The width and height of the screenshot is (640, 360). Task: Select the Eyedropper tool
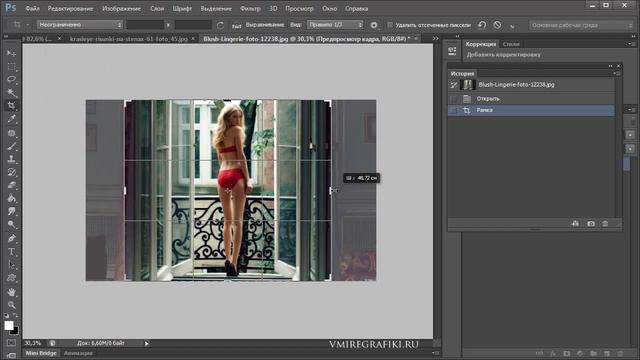click(x=11, y=119)
